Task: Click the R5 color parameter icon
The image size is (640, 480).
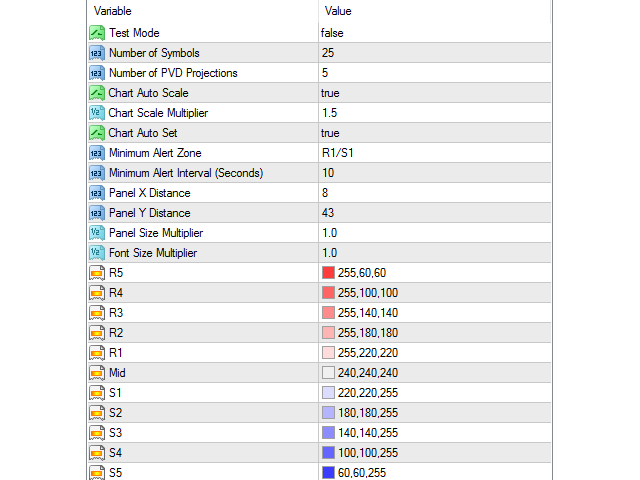Action: 97,273
